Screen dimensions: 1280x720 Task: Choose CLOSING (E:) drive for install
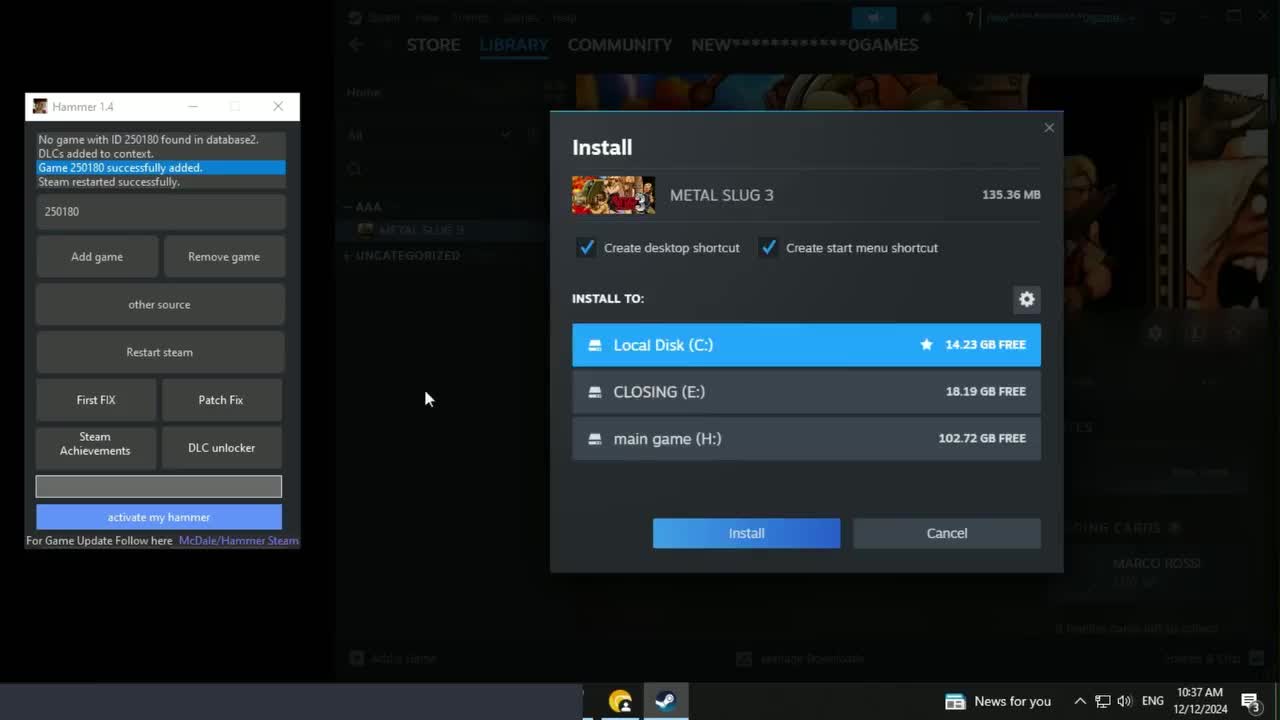(806, 392)
